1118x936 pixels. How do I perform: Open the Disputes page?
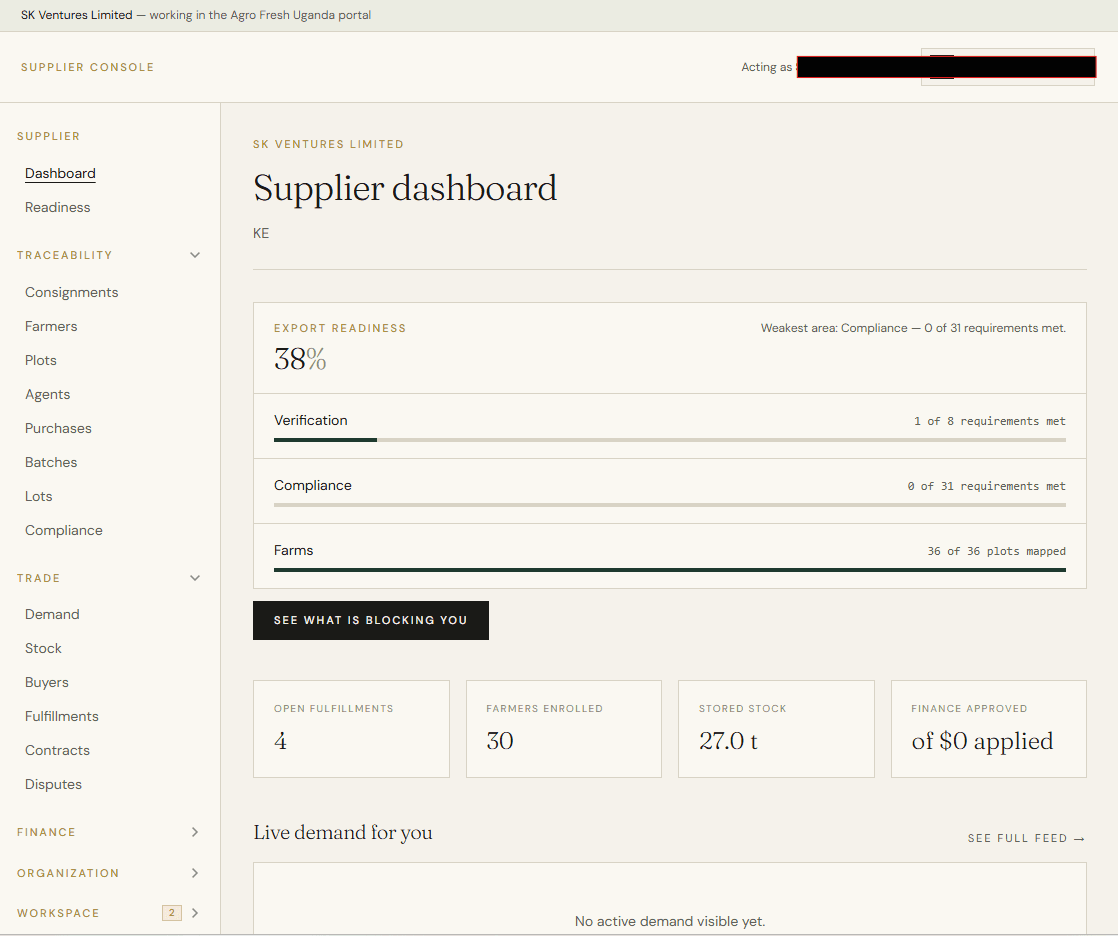pos(53,784)
